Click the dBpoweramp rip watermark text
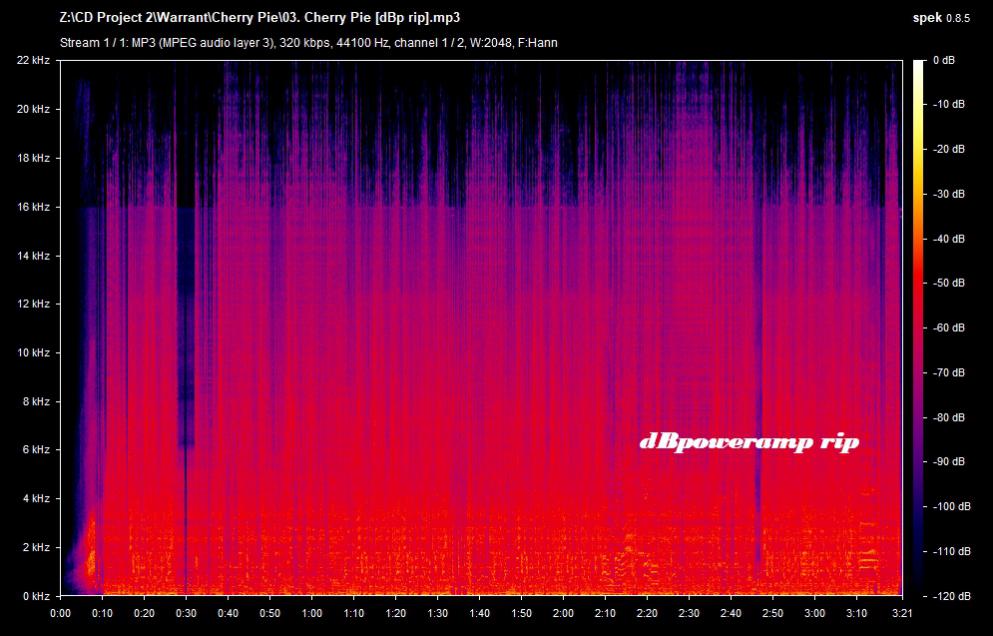 [749, 442]
